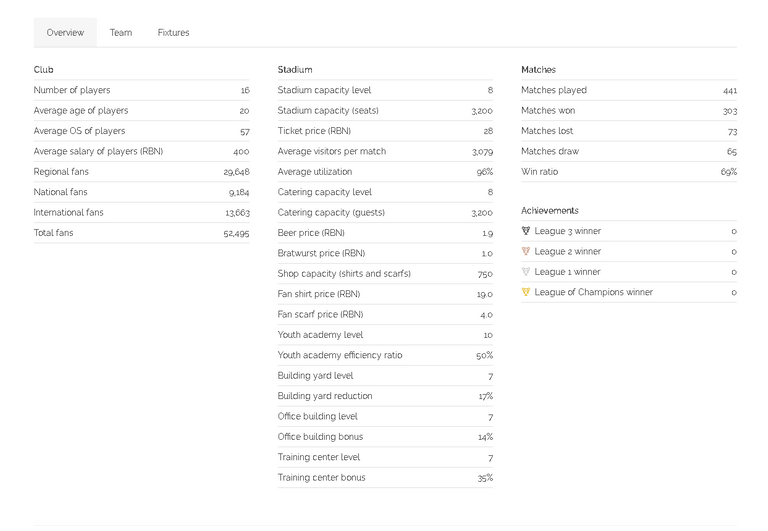
Task: Click the Average utilization value 96%
Action: point(485,172)
